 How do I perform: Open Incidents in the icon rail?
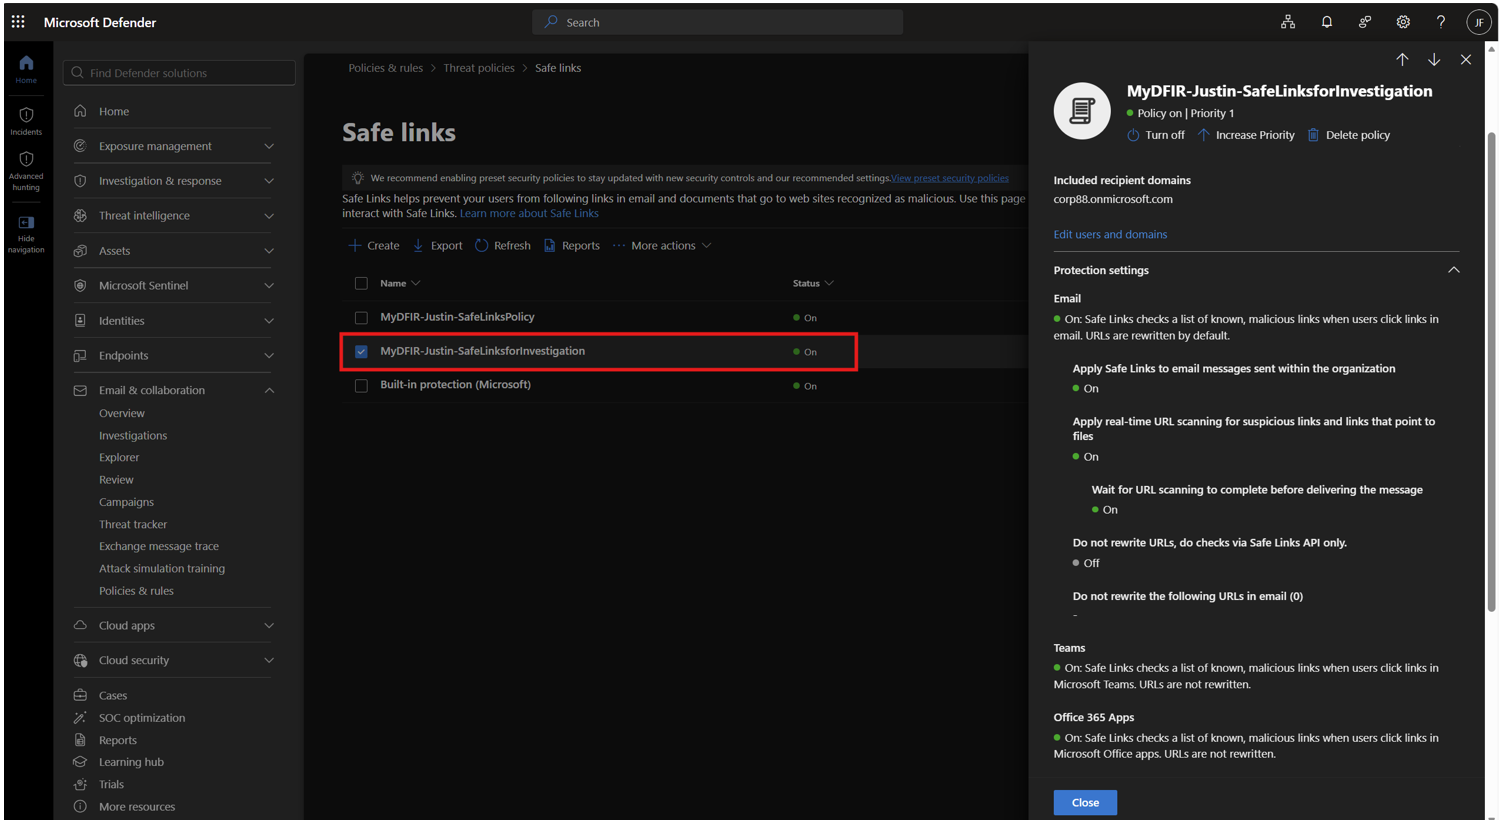[x=26, y=121]
